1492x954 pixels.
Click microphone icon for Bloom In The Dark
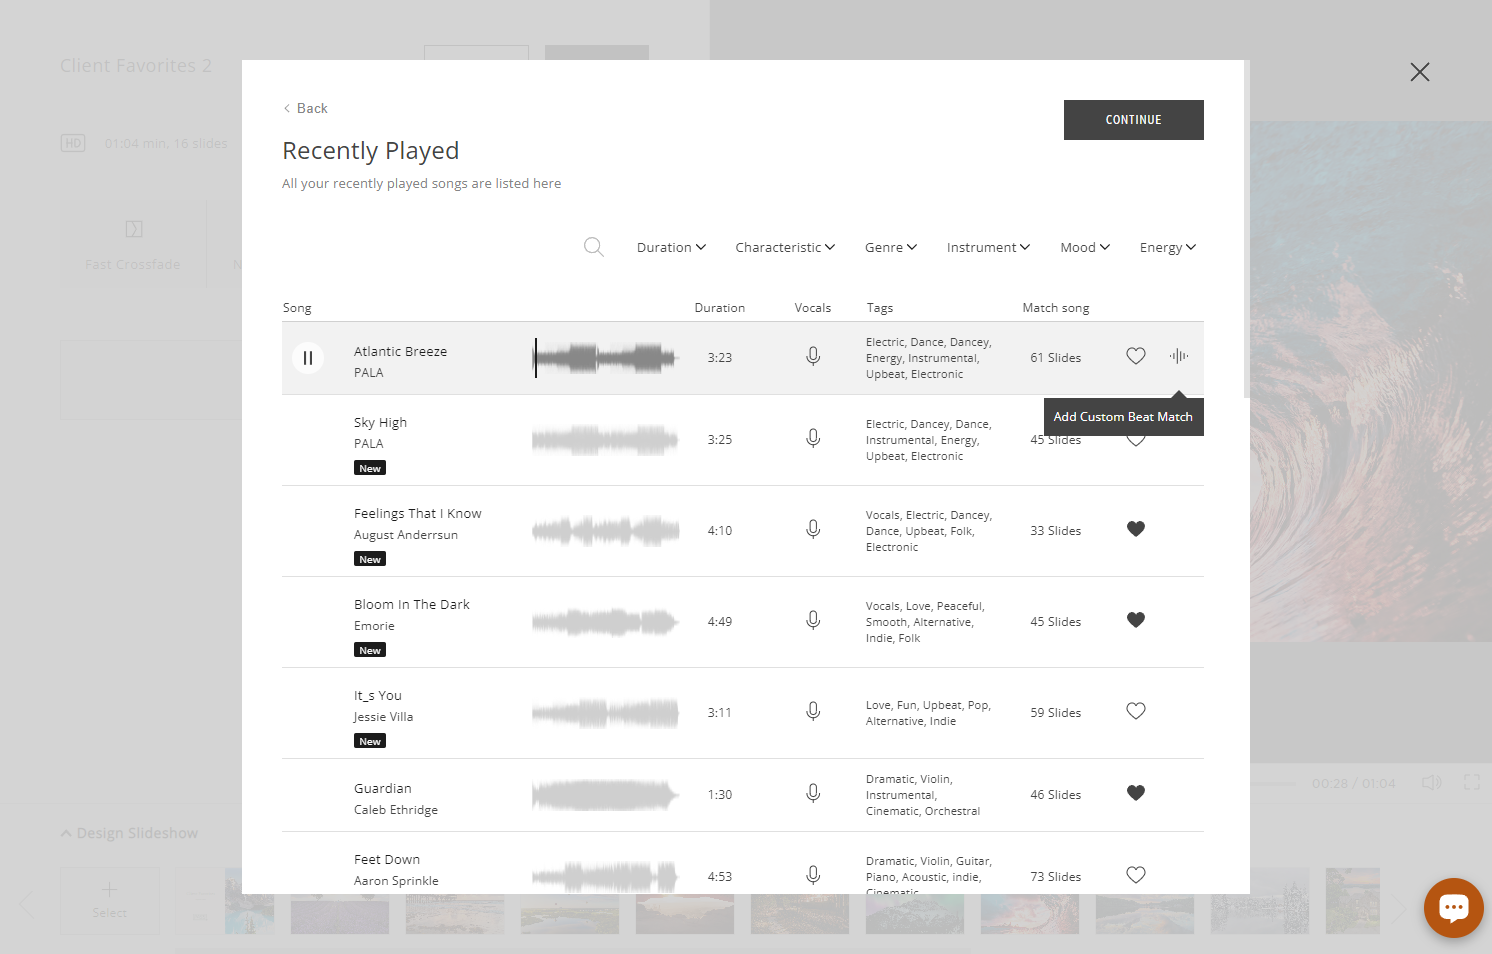coord(813,621)
